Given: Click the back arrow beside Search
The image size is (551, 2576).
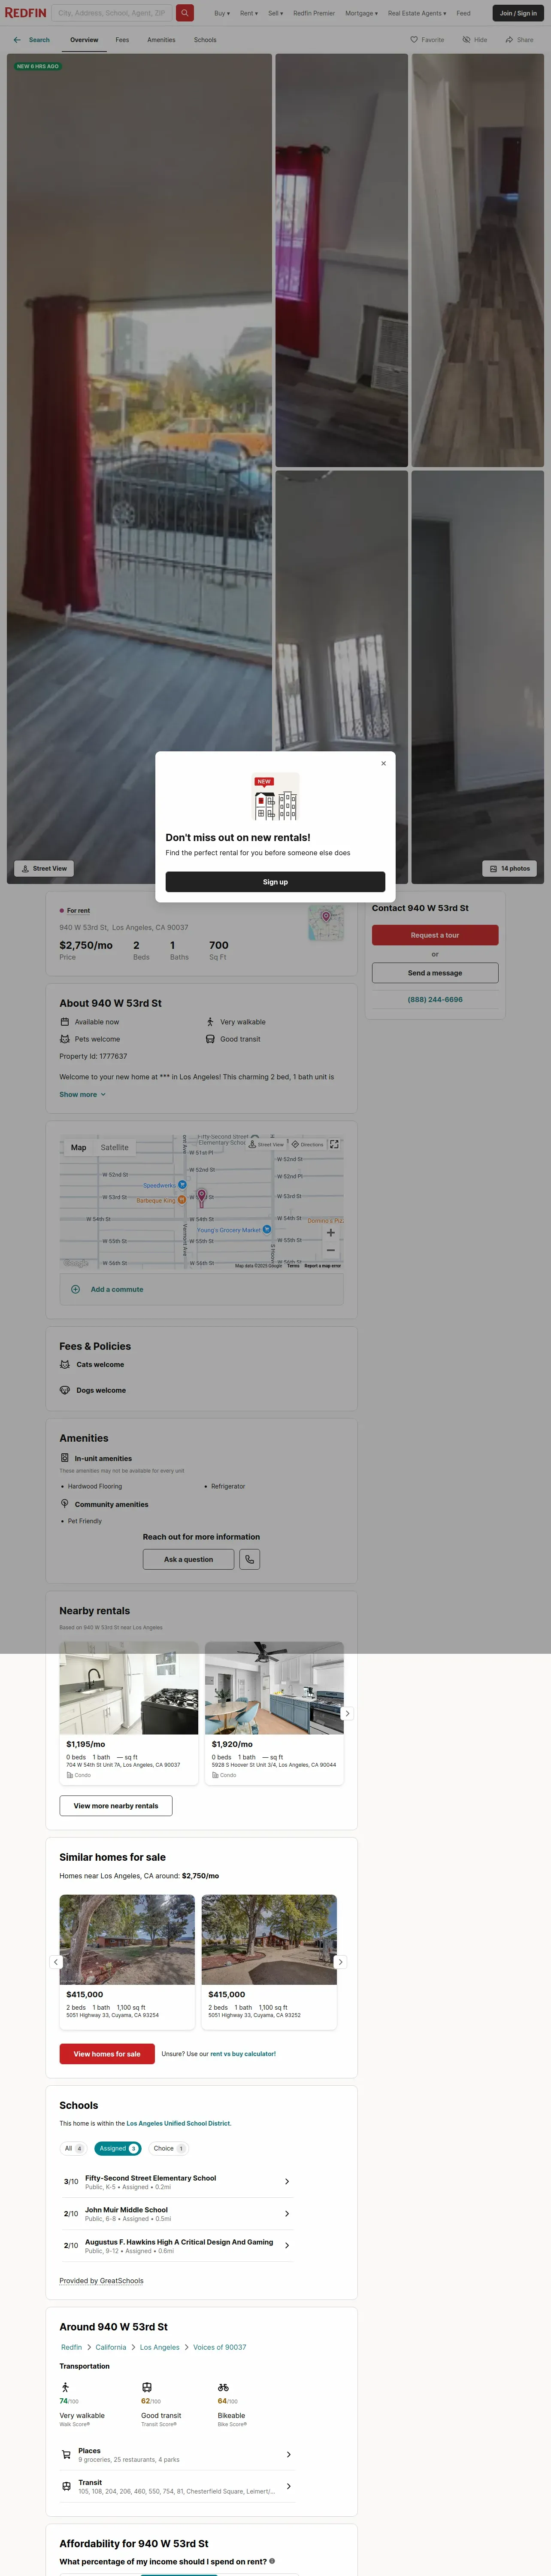Looking at the screenshot, I should [x=17, y=40].
